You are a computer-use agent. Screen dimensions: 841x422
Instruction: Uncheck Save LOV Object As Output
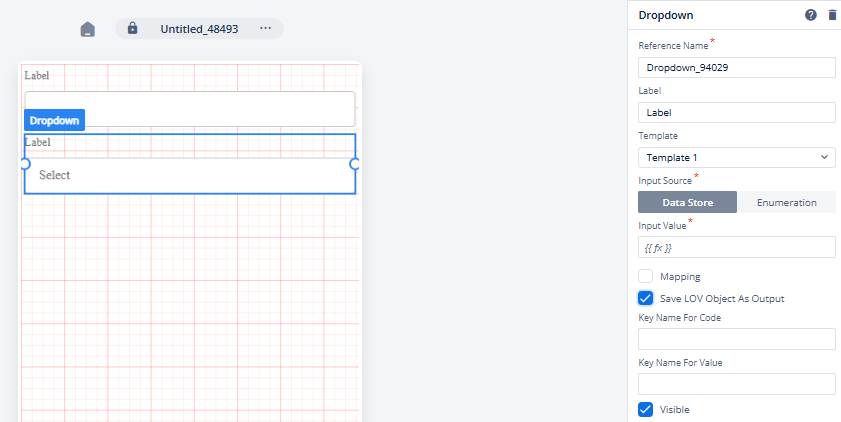[x=645, y=298]
